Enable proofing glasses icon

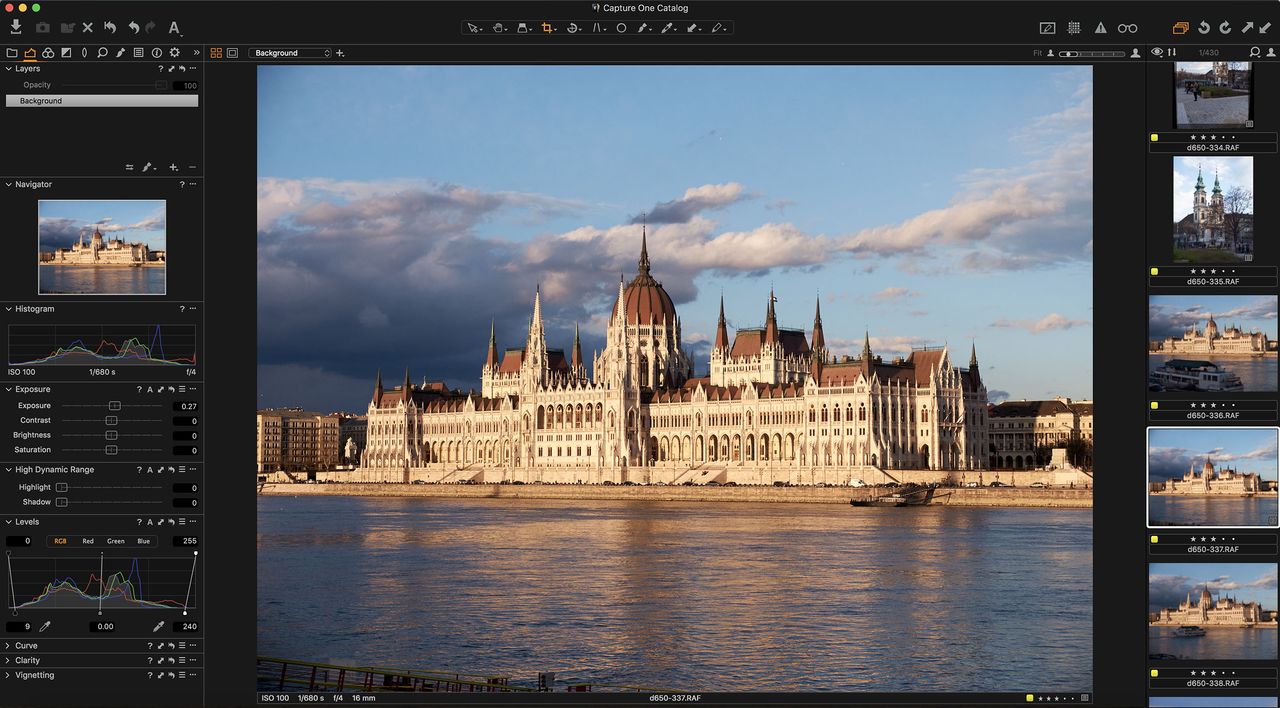tap(1127, 28)
